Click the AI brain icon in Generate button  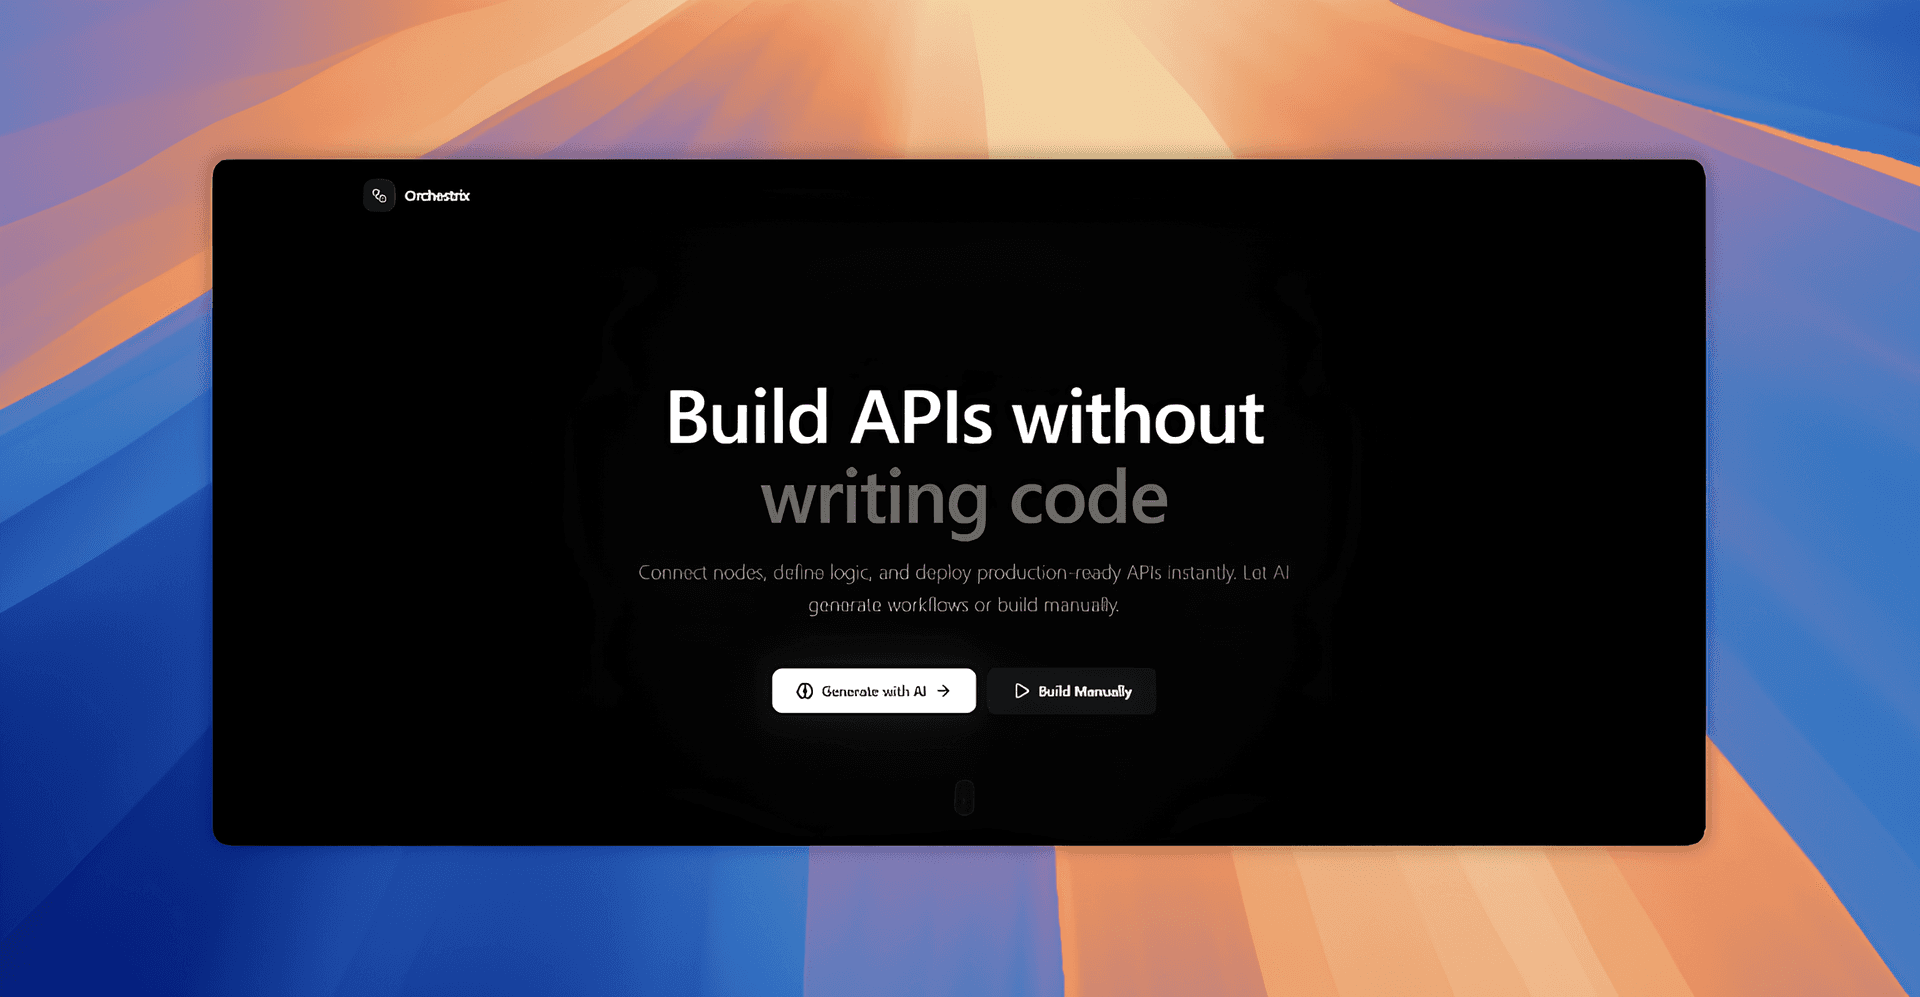804,691
